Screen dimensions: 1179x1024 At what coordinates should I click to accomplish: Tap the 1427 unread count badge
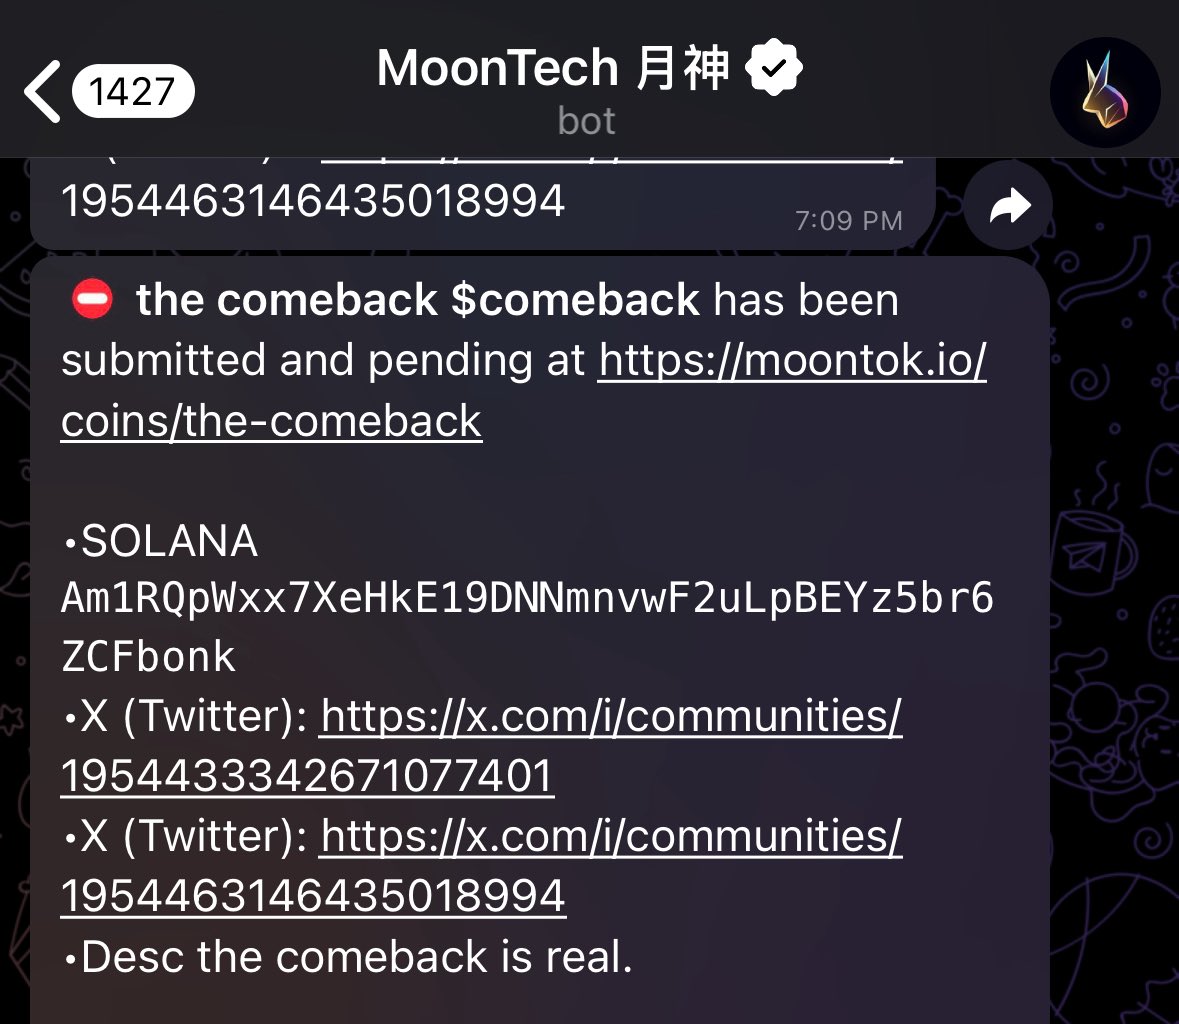[133, 92]
